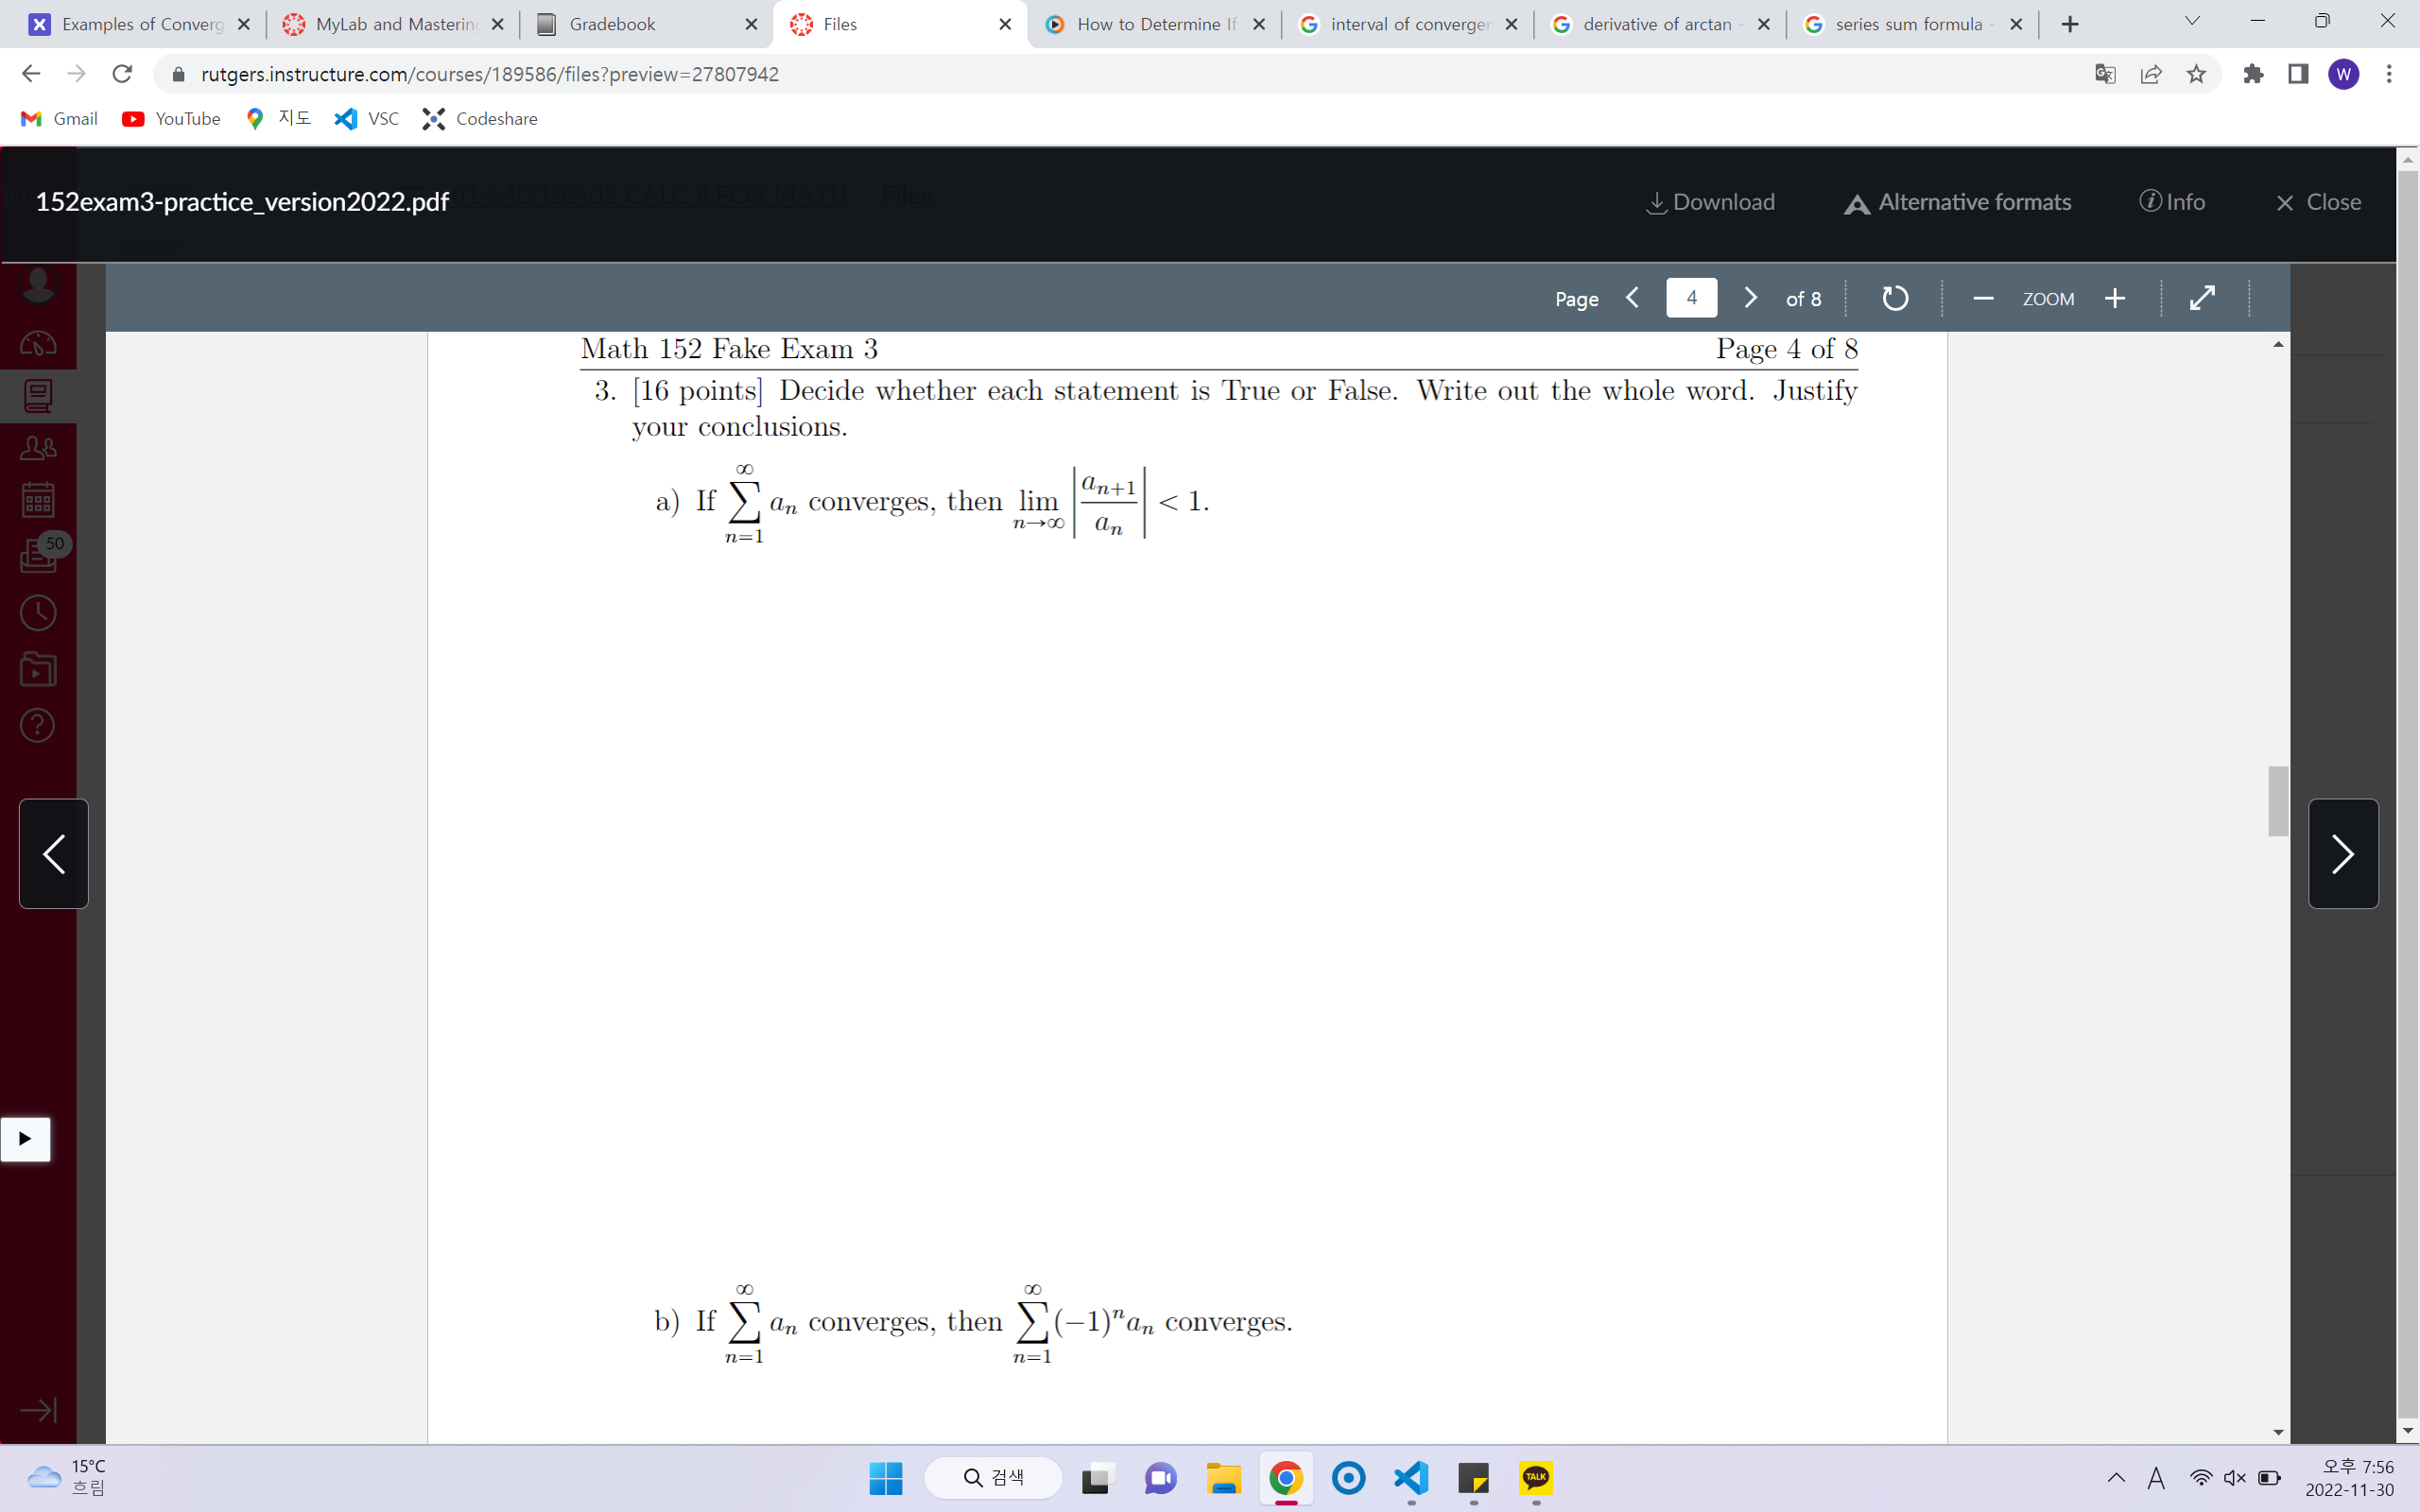Open the Chrome customize menu with three dots
Screen dimensions: 2420x1512
tap(2390, 74)
